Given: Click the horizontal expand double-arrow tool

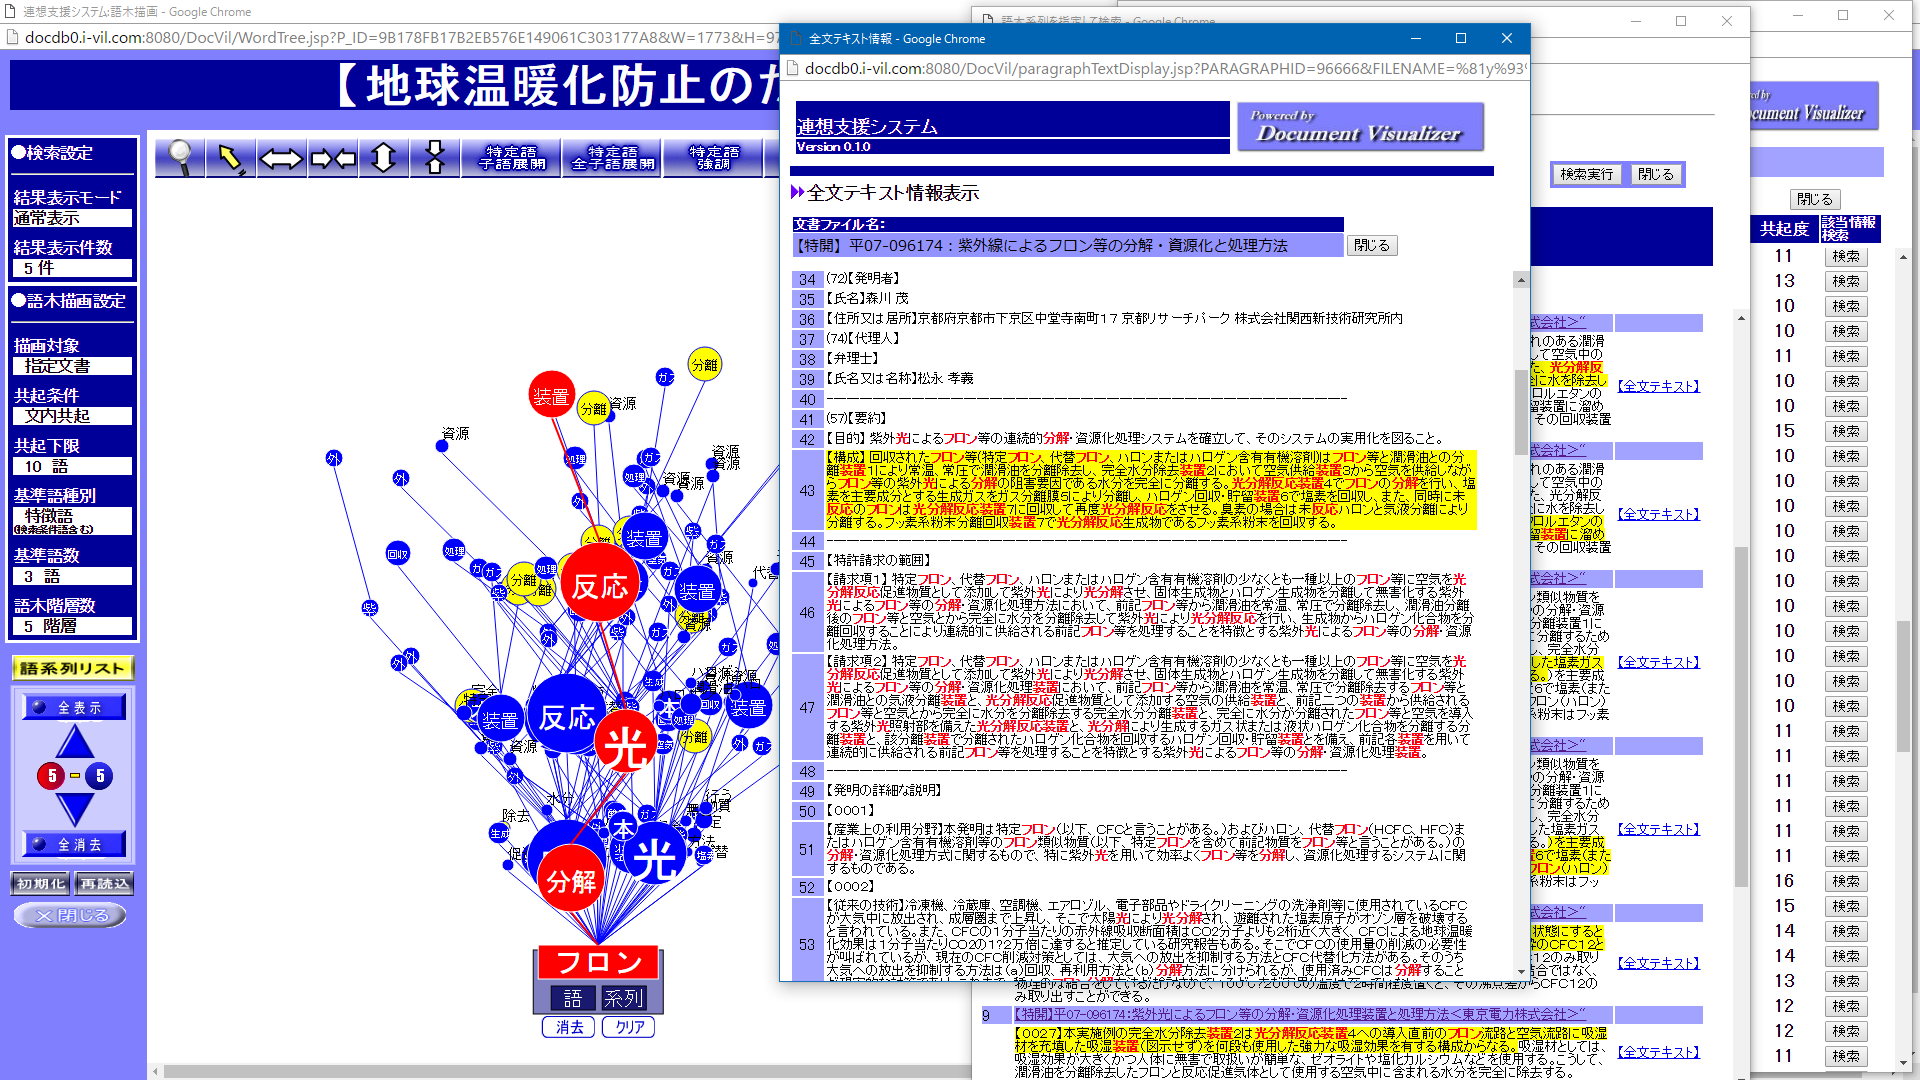Looking at the screenshot, I should pos(282,158).
